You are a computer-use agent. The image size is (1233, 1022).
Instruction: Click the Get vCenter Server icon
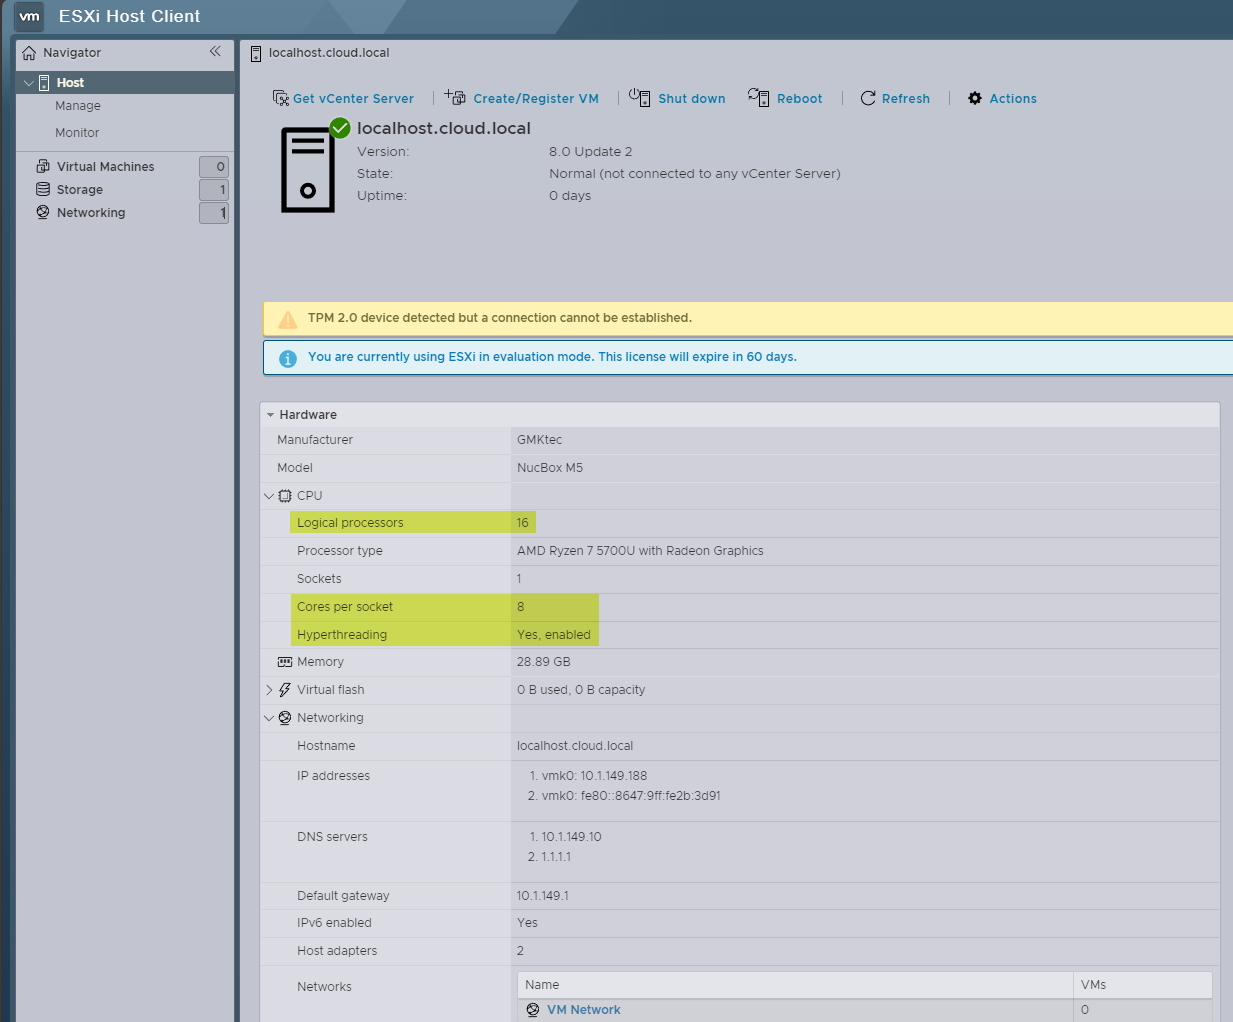coord(280,98)
